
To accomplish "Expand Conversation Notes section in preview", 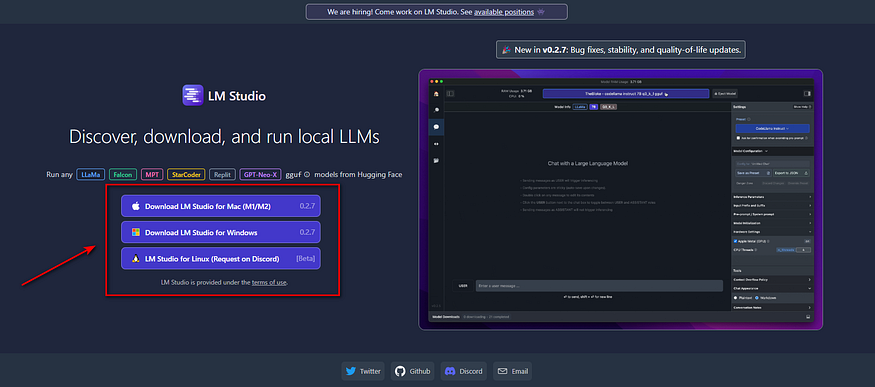I will [772, 307].
